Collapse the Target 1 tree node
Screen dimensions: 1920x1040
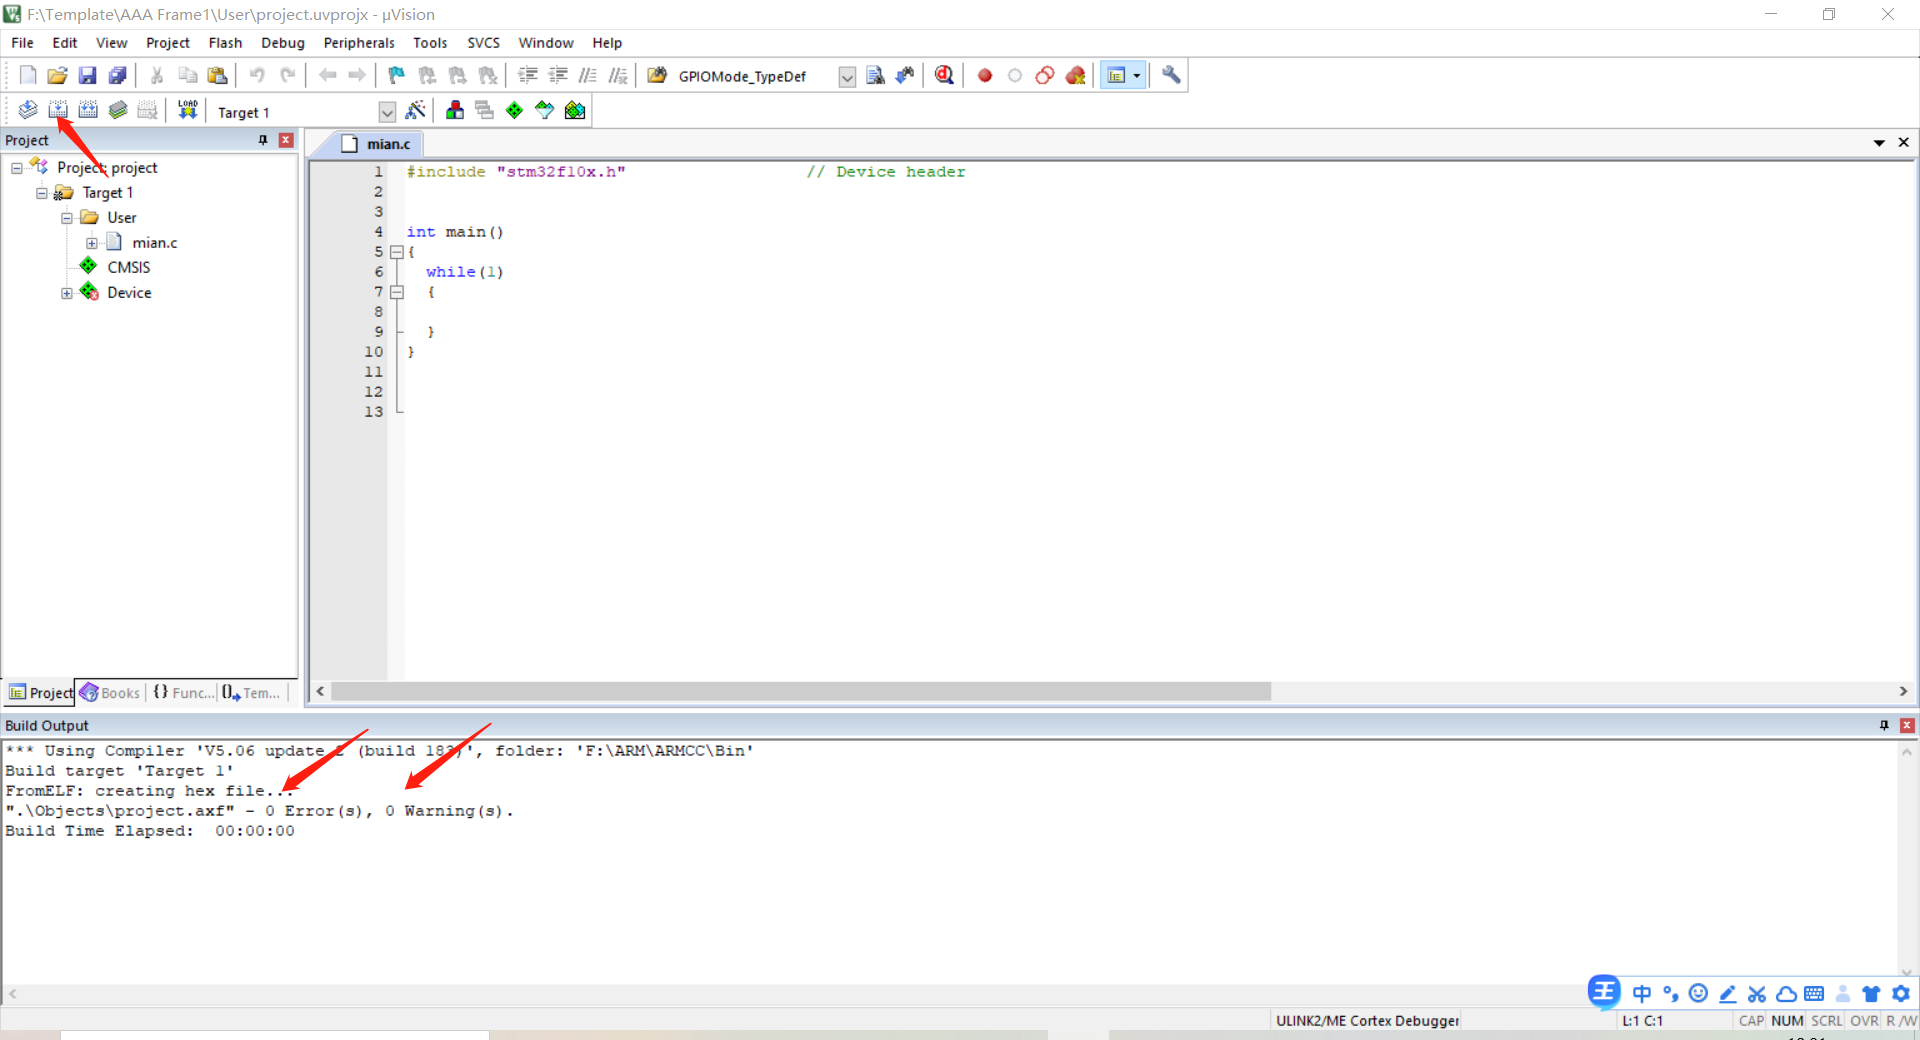pos(42,193)
